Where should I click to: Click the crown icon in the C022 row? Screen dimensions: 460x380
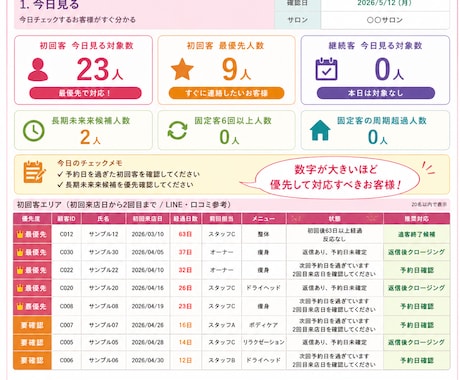point(20,270)
